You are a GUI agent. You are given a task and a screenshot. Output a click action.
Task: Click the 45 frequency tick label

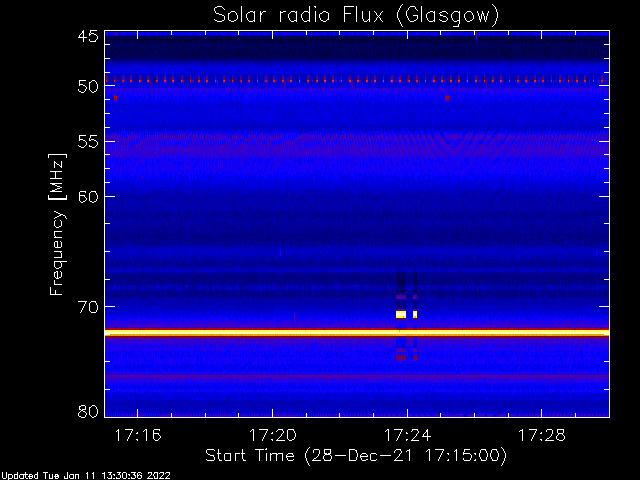click(x=88, y=36)
